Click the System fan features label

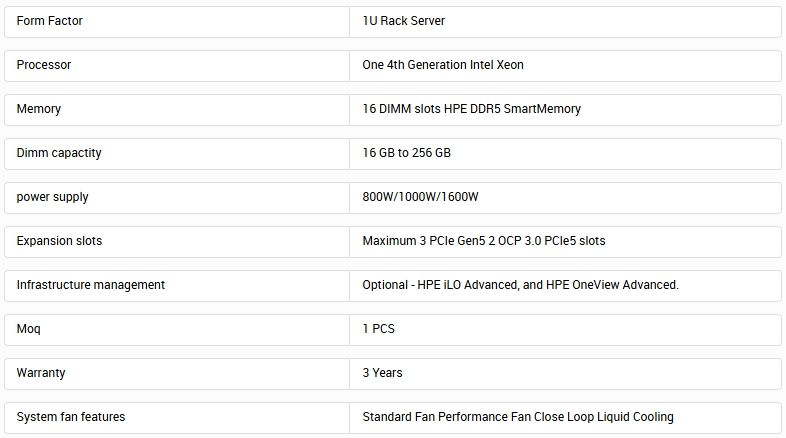click(71, 417)
